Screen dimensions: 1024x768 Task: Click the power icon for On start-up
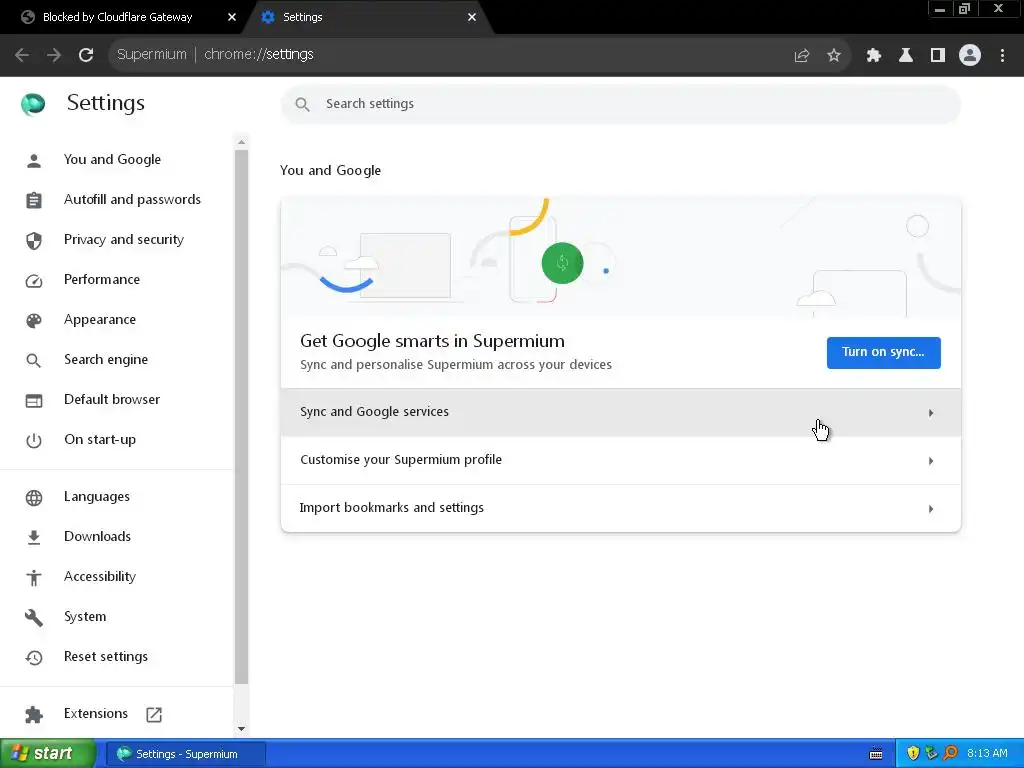34,440
